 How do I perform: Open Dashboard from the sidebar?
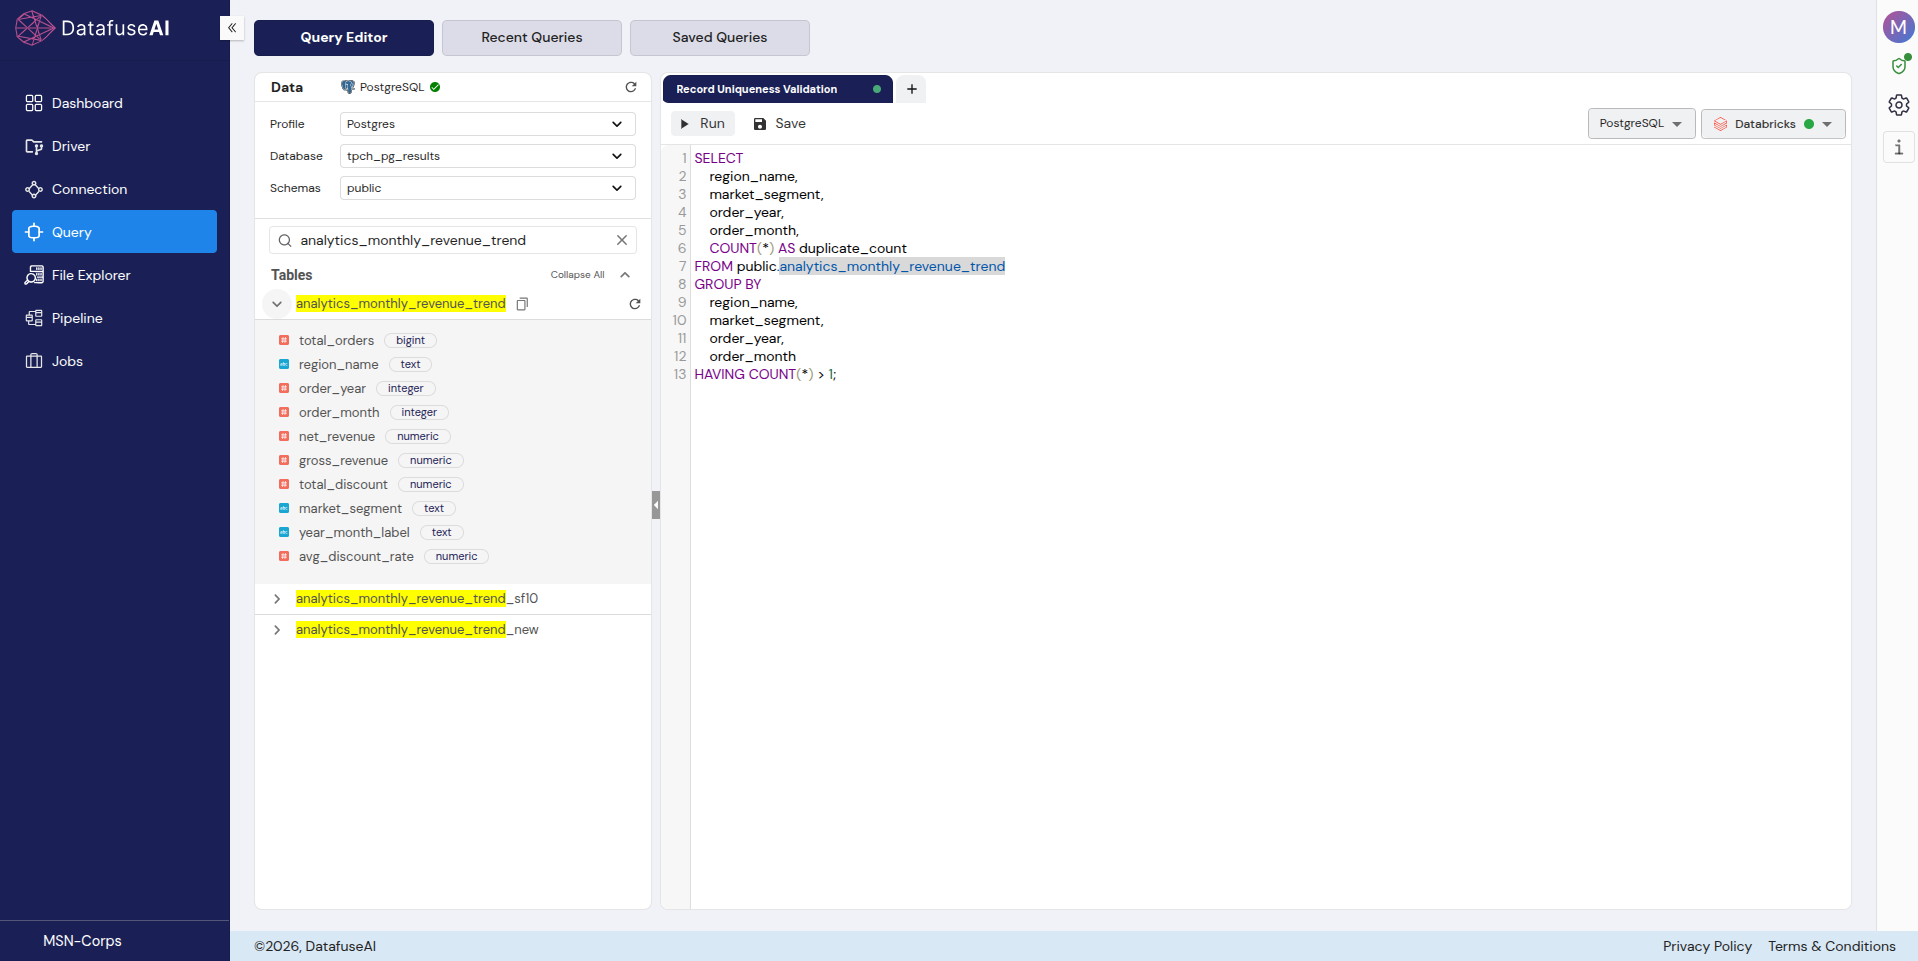(x=114, y=103)
